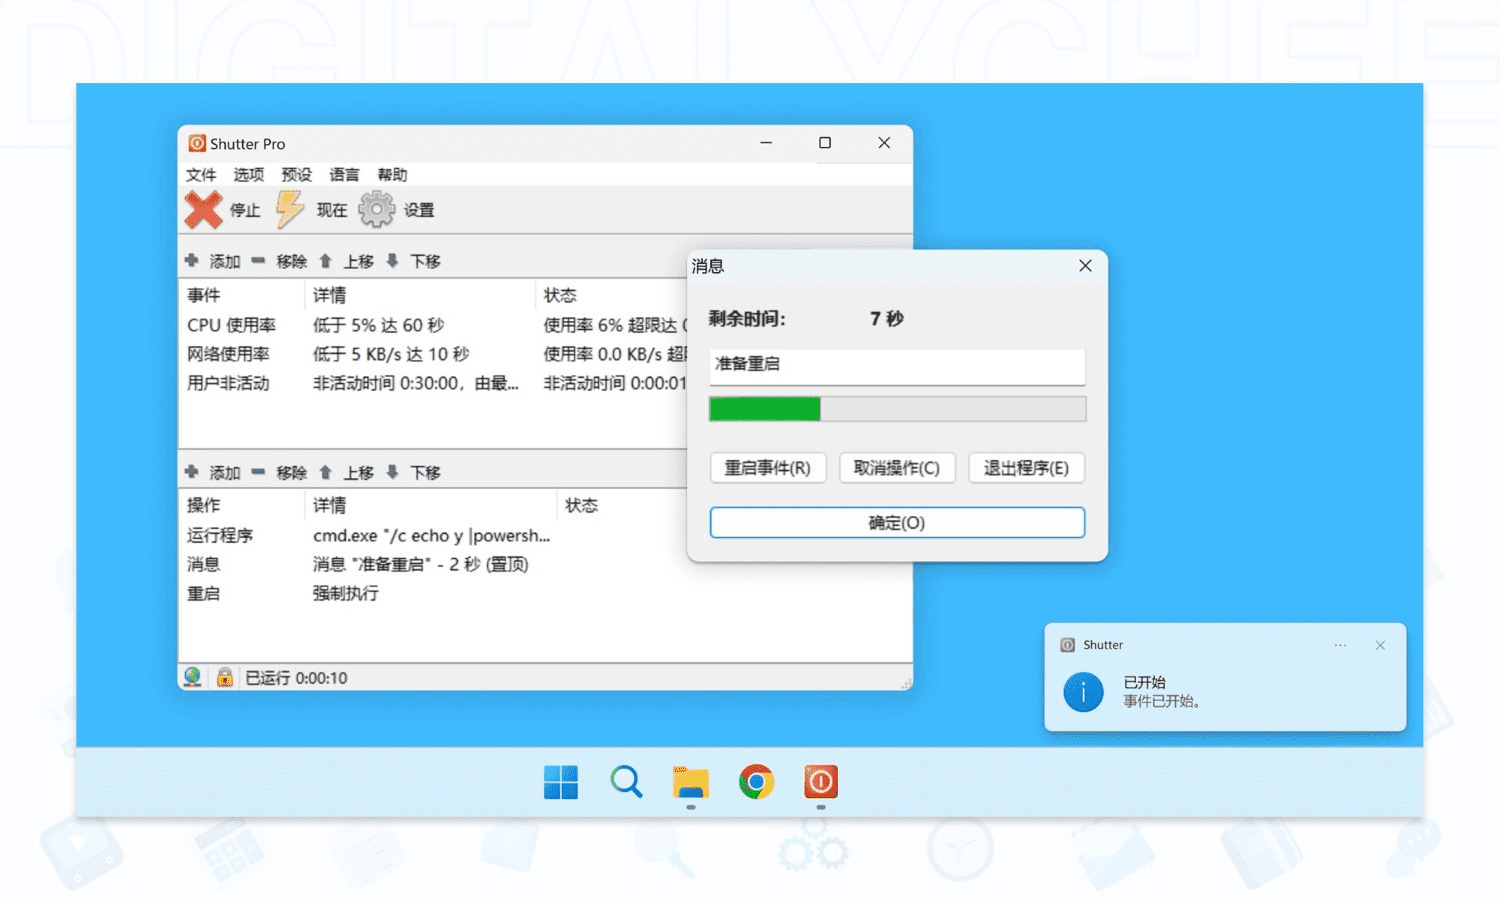This screenshot has width=1500, height=900.
Task: Click the plus Add (添加) icon in events panel
Action: pos(192,261)
